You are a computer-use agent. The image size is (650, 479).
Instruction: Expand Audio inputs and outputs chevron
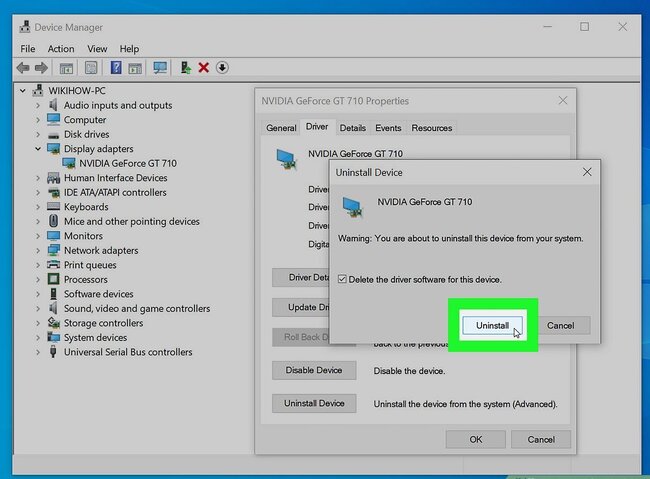coord(38,105)
